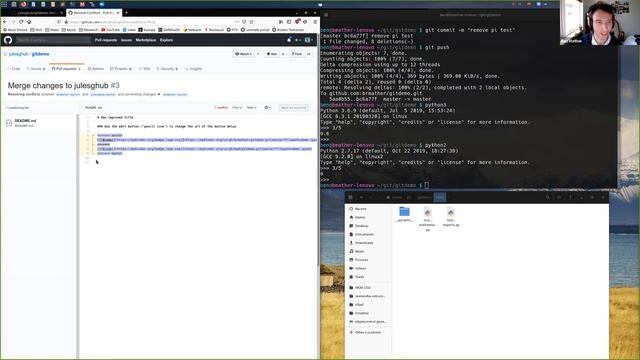Open the terminal window menu button
Screen dimensions: 640x360
326,15
